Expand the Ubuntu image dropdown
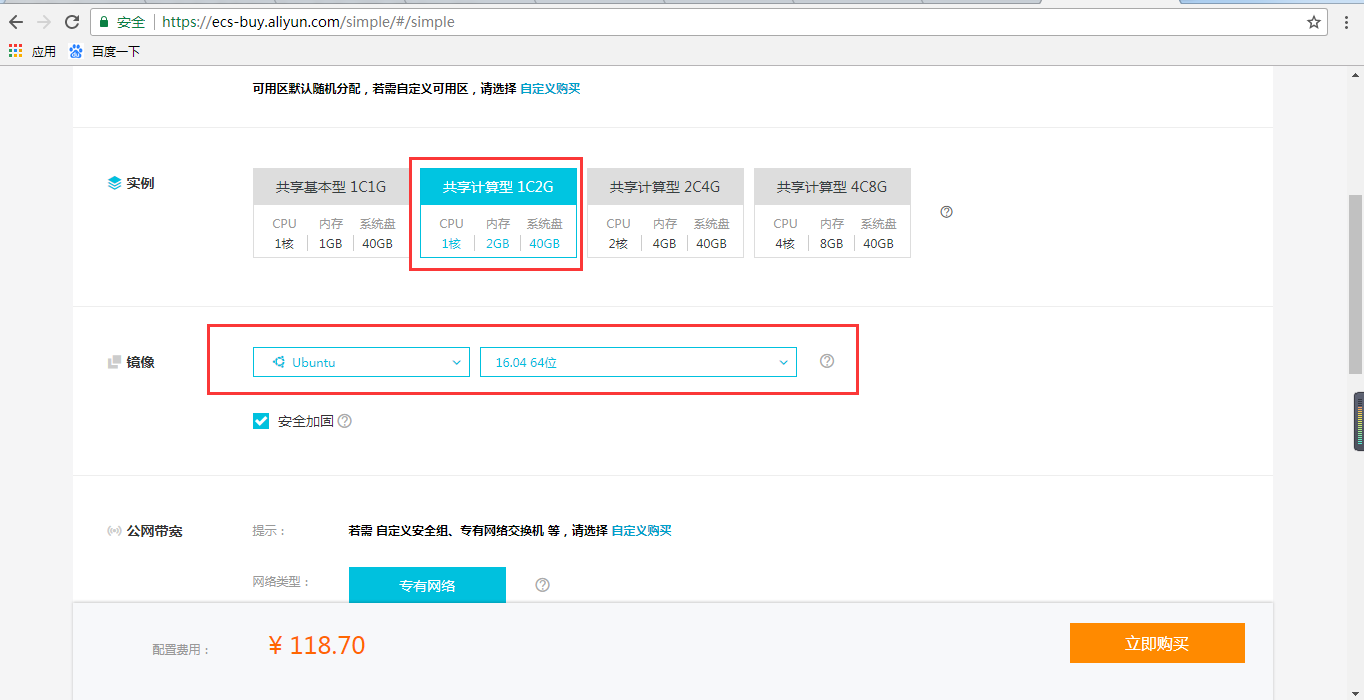The width and height of the screenshot is (1364, 700). 361,362
